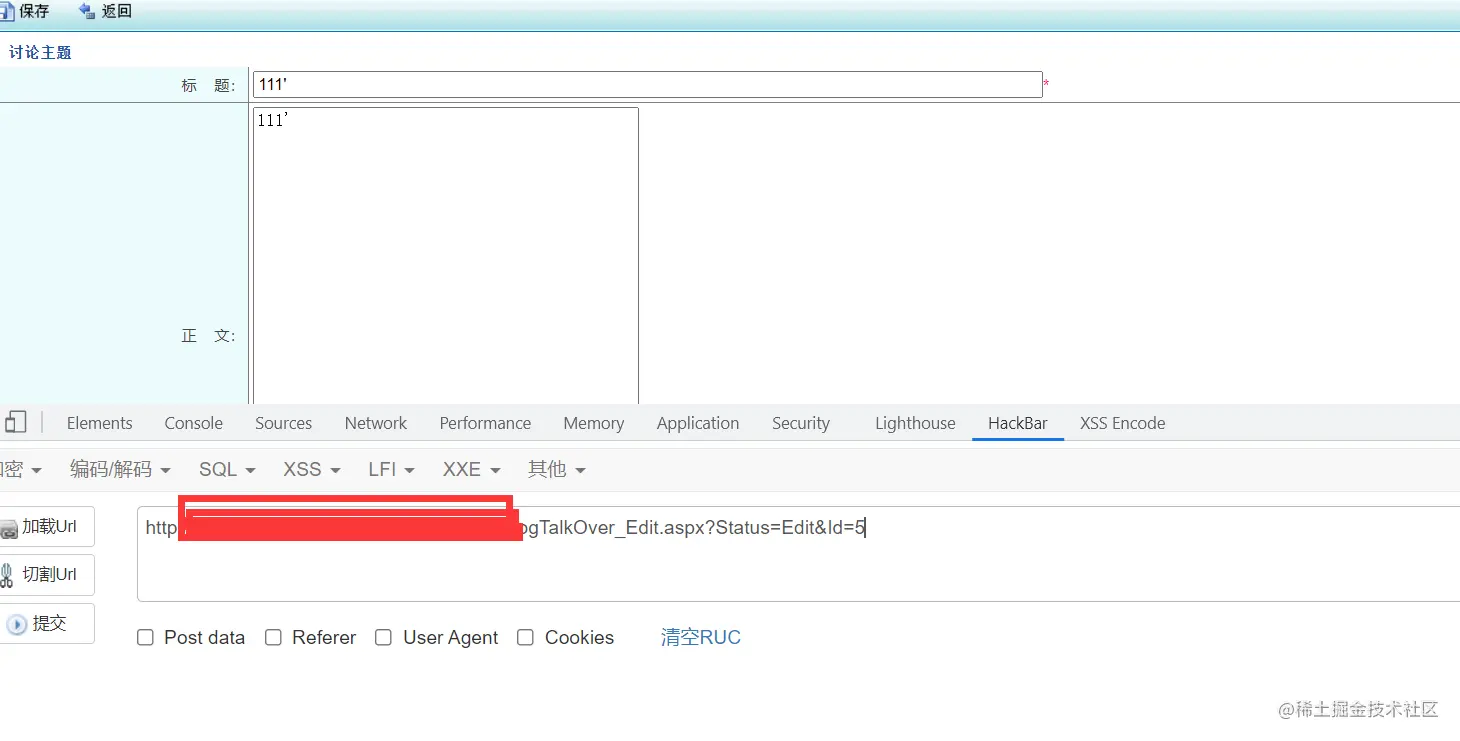Switch to the Performance tab
The image size is (1460, 741).
point(485,423)
